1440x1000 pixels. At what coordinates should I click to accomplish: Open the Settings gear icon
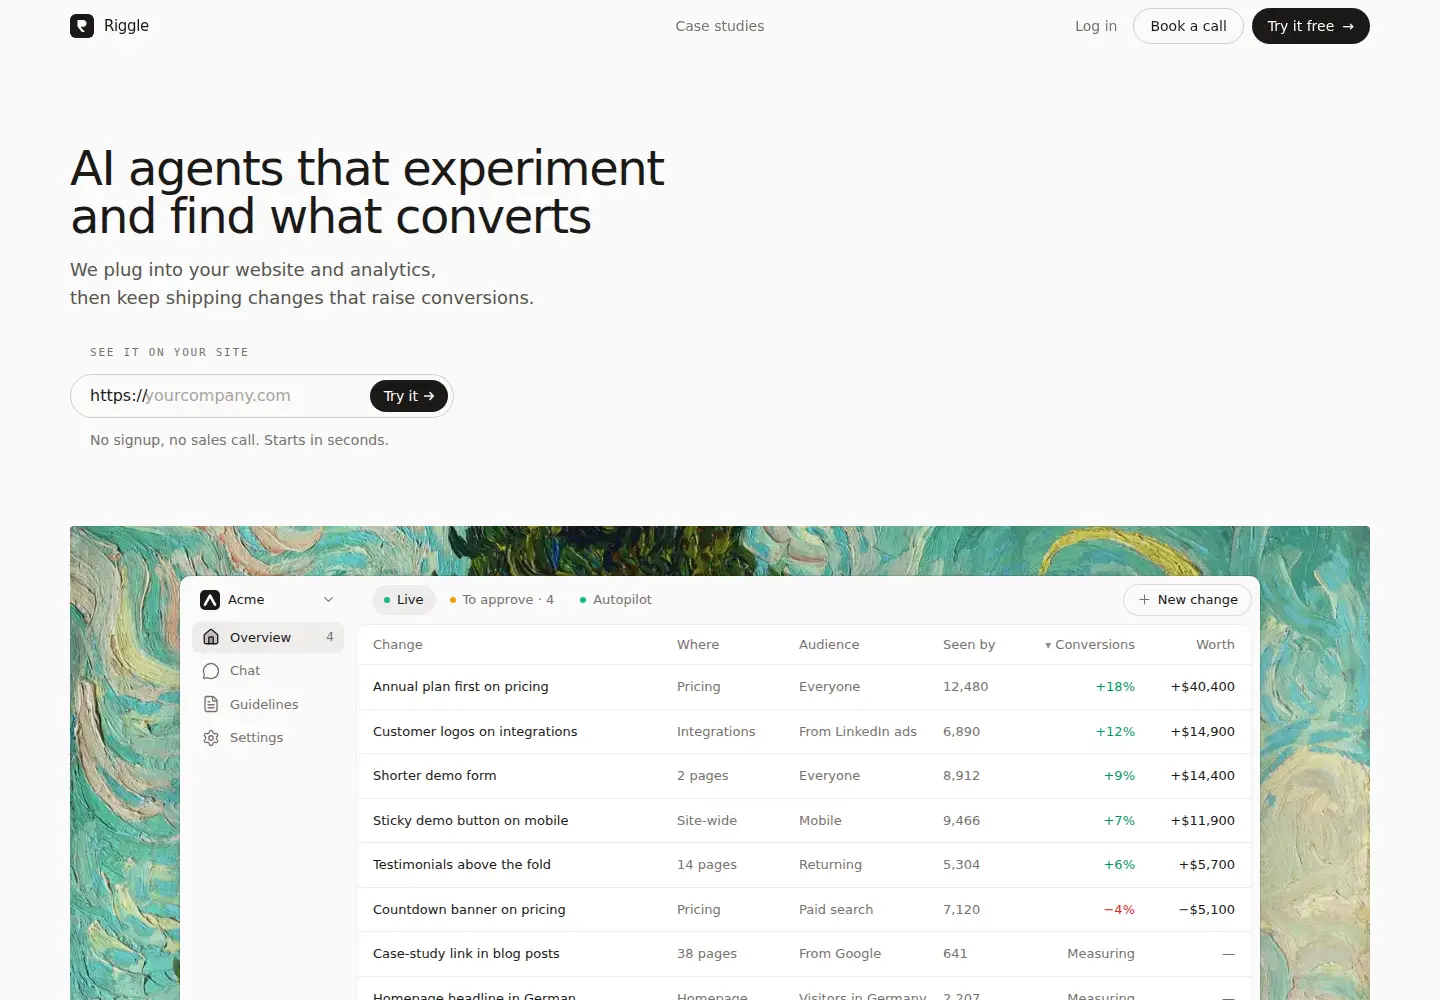211,738
